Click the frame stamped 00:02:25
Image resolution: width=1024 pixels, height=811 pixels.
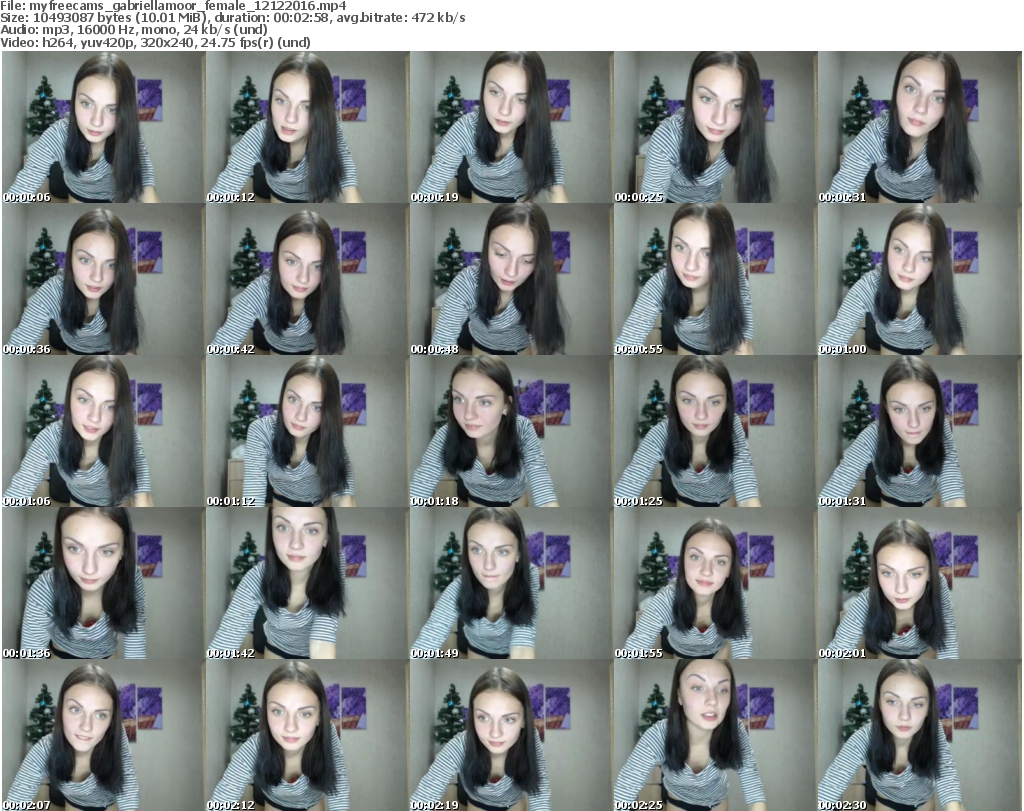715,736
